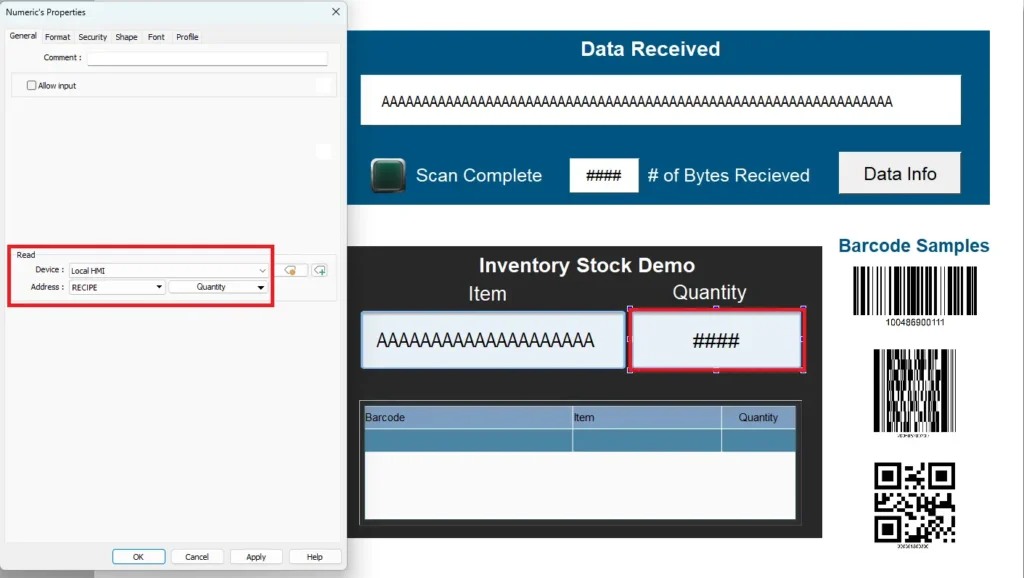Click the tag library icon beside Device
This screenshot has height=578, width=1024.
pyautogui.click(x=290, y=270)
